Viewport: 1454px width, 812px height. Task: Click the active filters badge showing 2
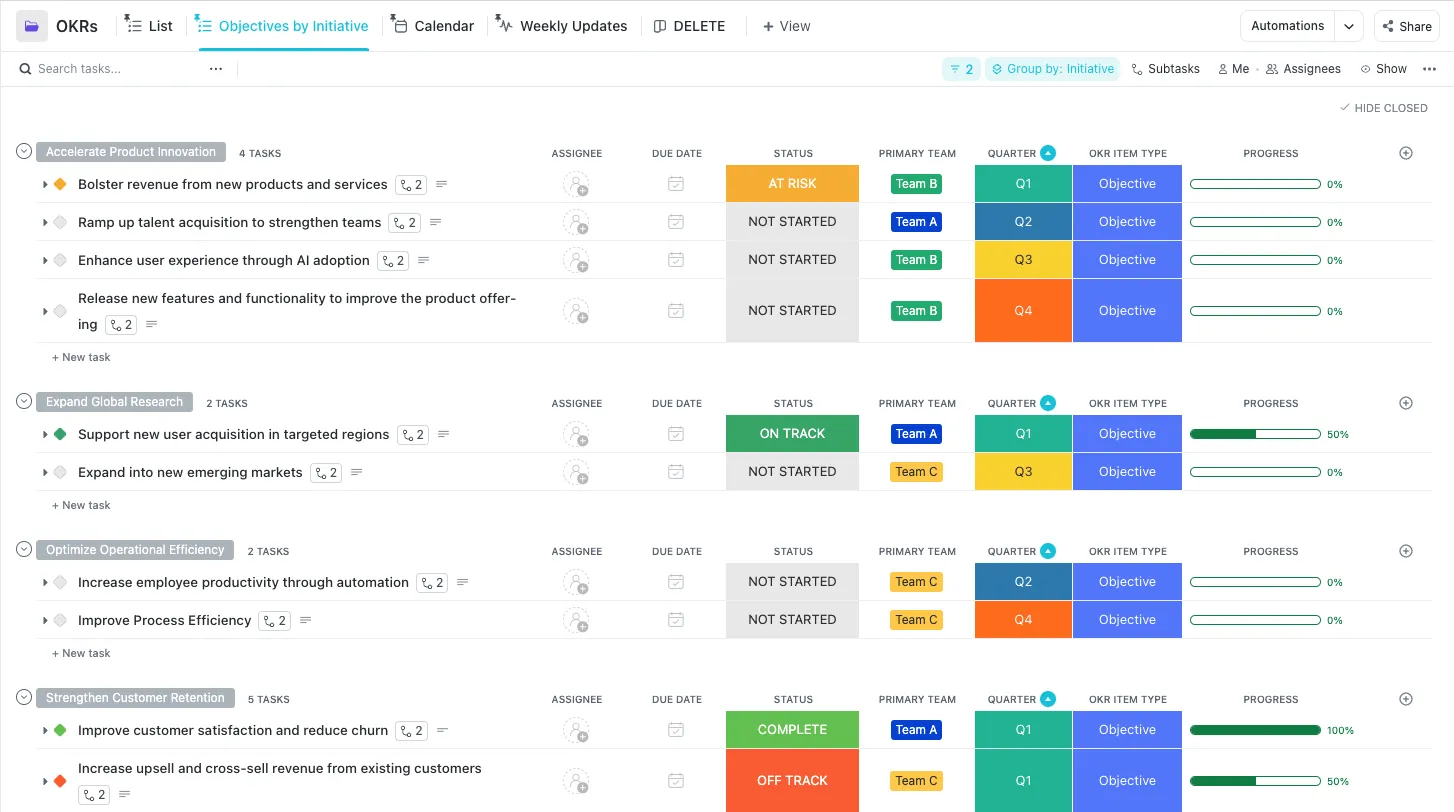click(x=961, y=69)
